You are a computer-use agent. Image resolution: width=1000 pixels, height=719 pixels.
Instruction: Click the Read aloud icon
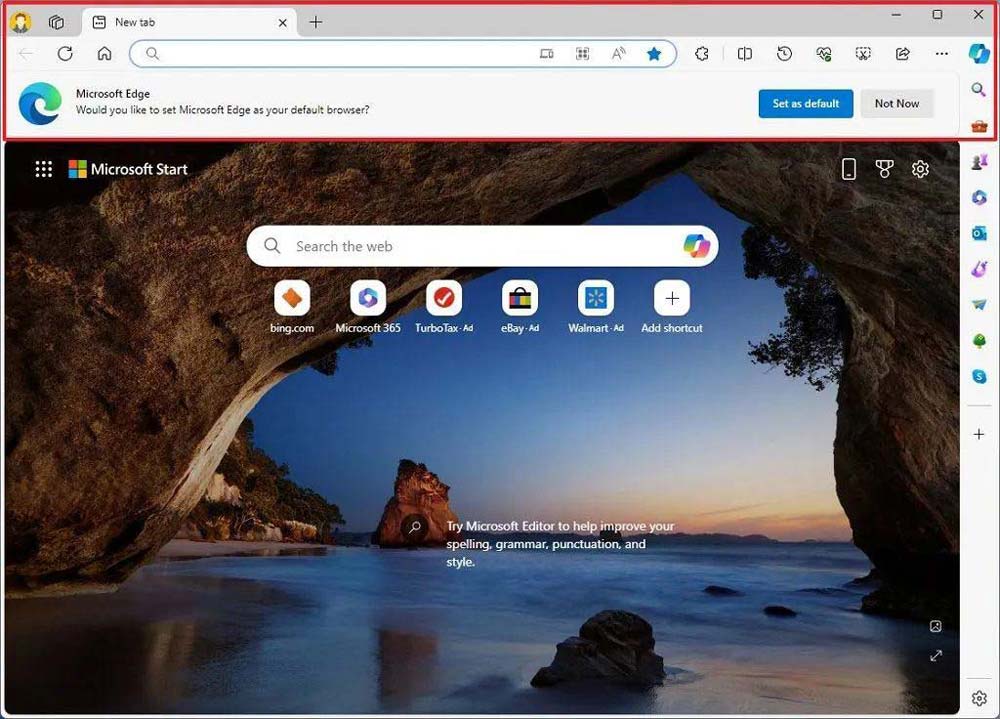(617, 54)
